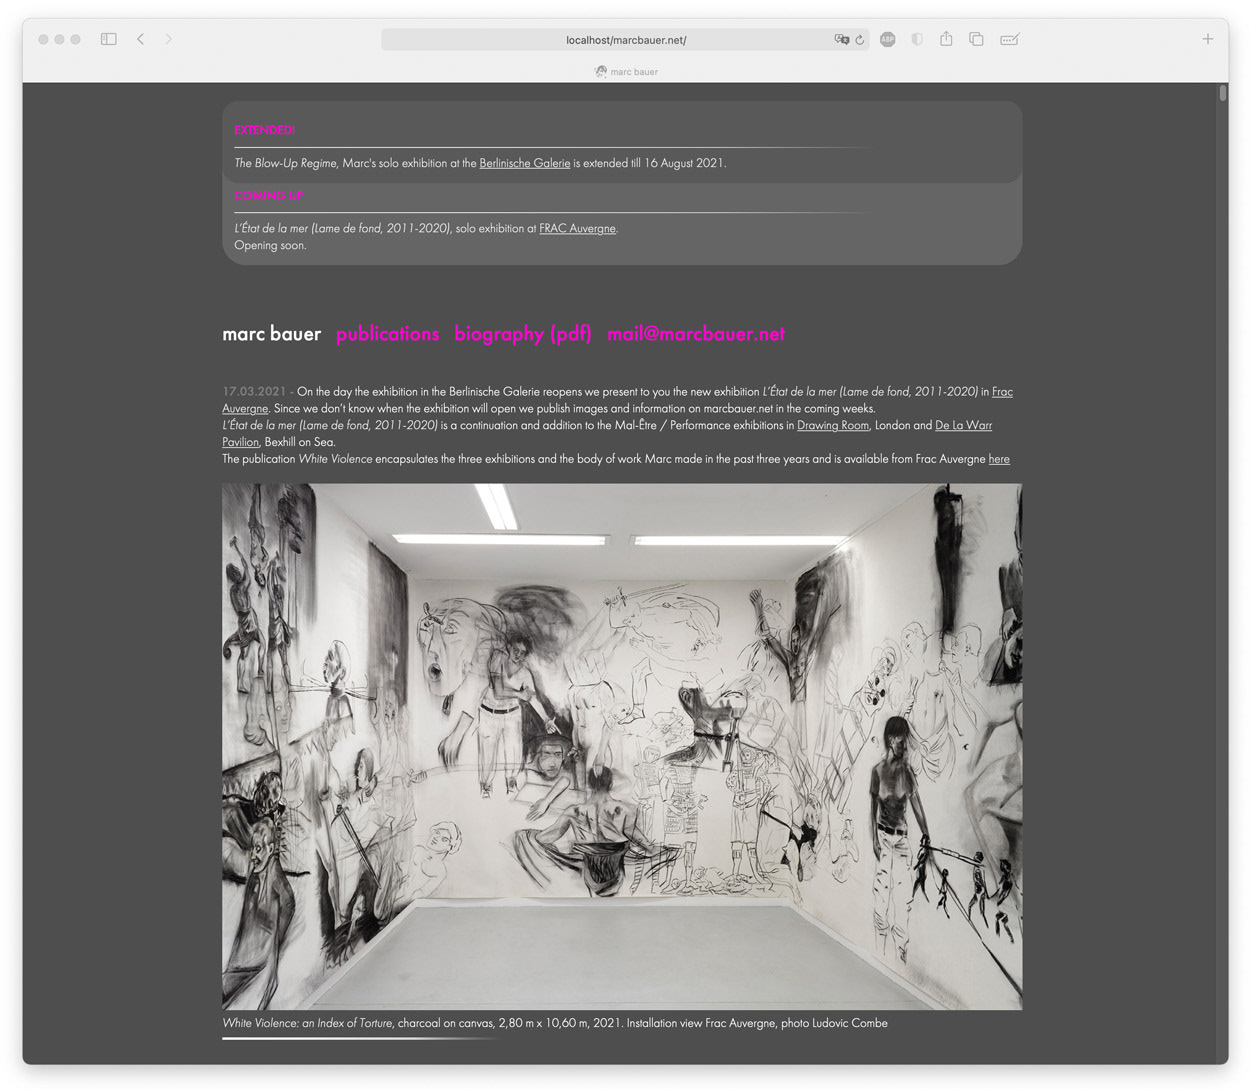
Task: Open the Share button in toolbar
Action: (x=946, y=38)
